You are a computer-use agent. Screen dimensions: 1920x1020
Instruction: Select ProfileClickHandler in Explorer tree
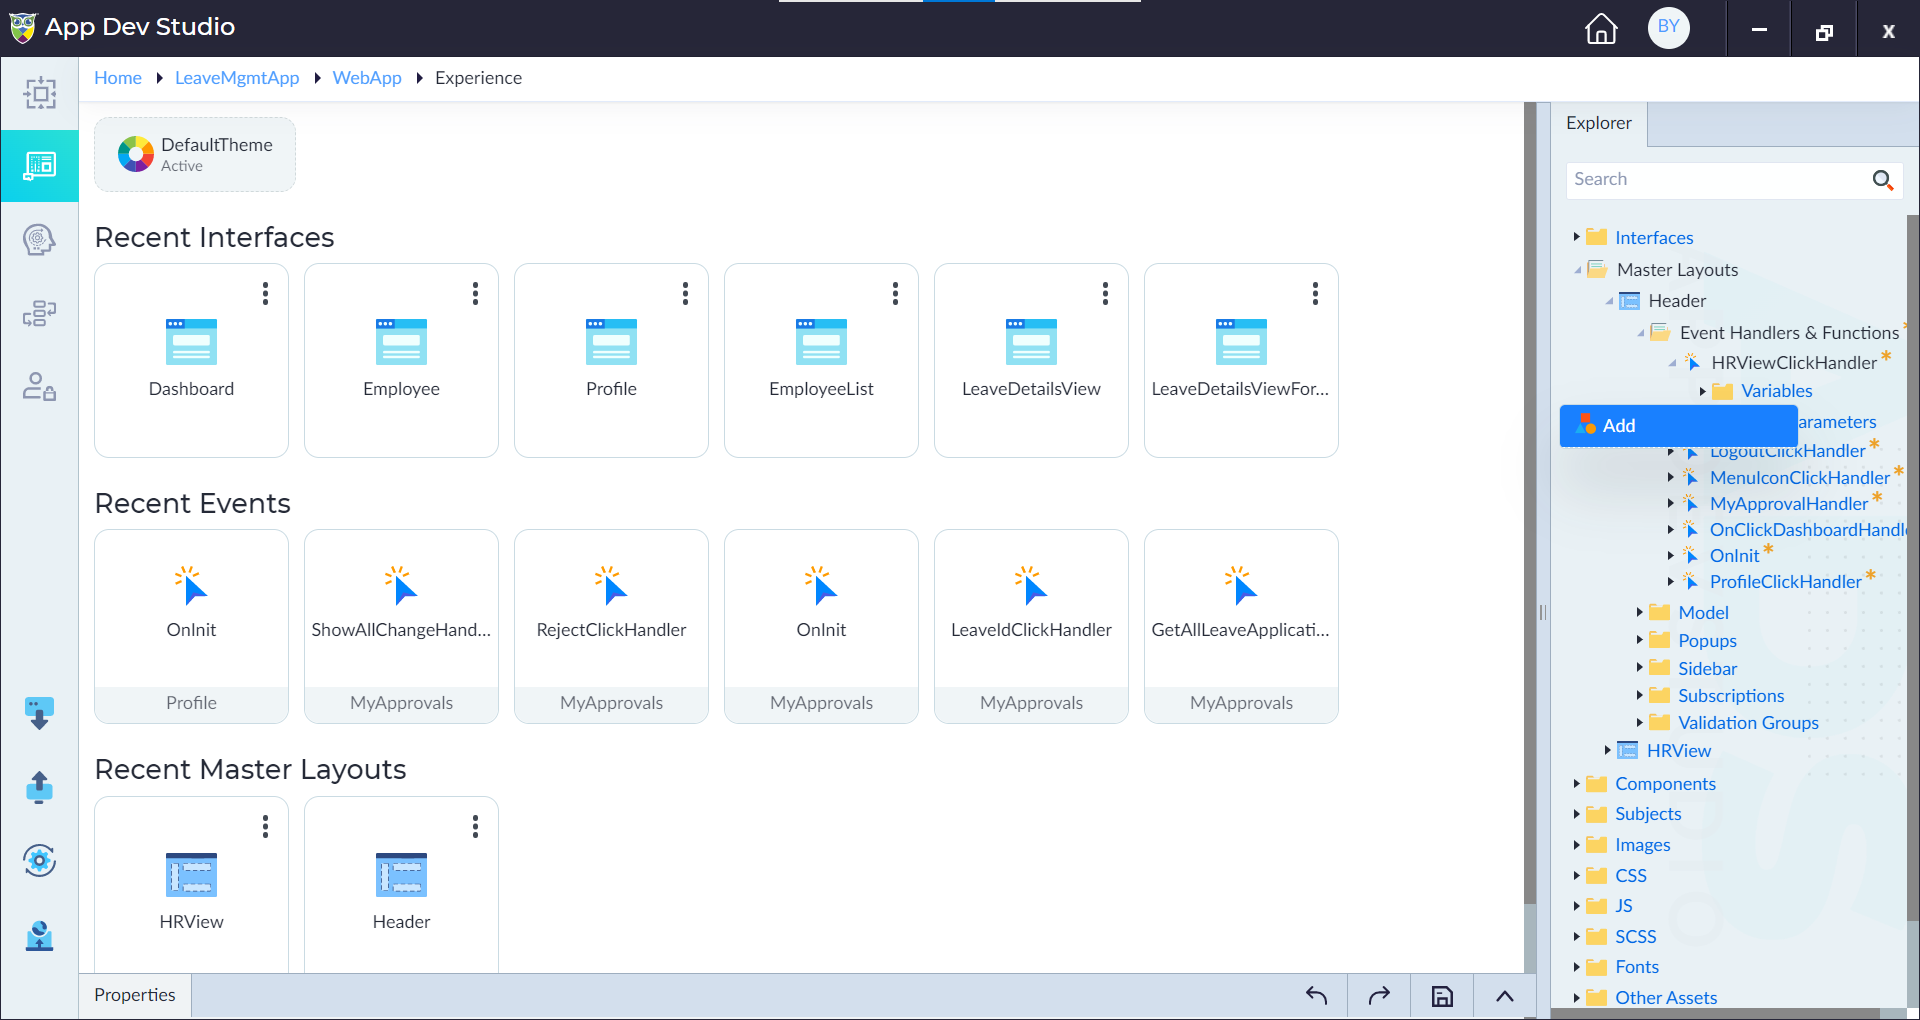1785,582
